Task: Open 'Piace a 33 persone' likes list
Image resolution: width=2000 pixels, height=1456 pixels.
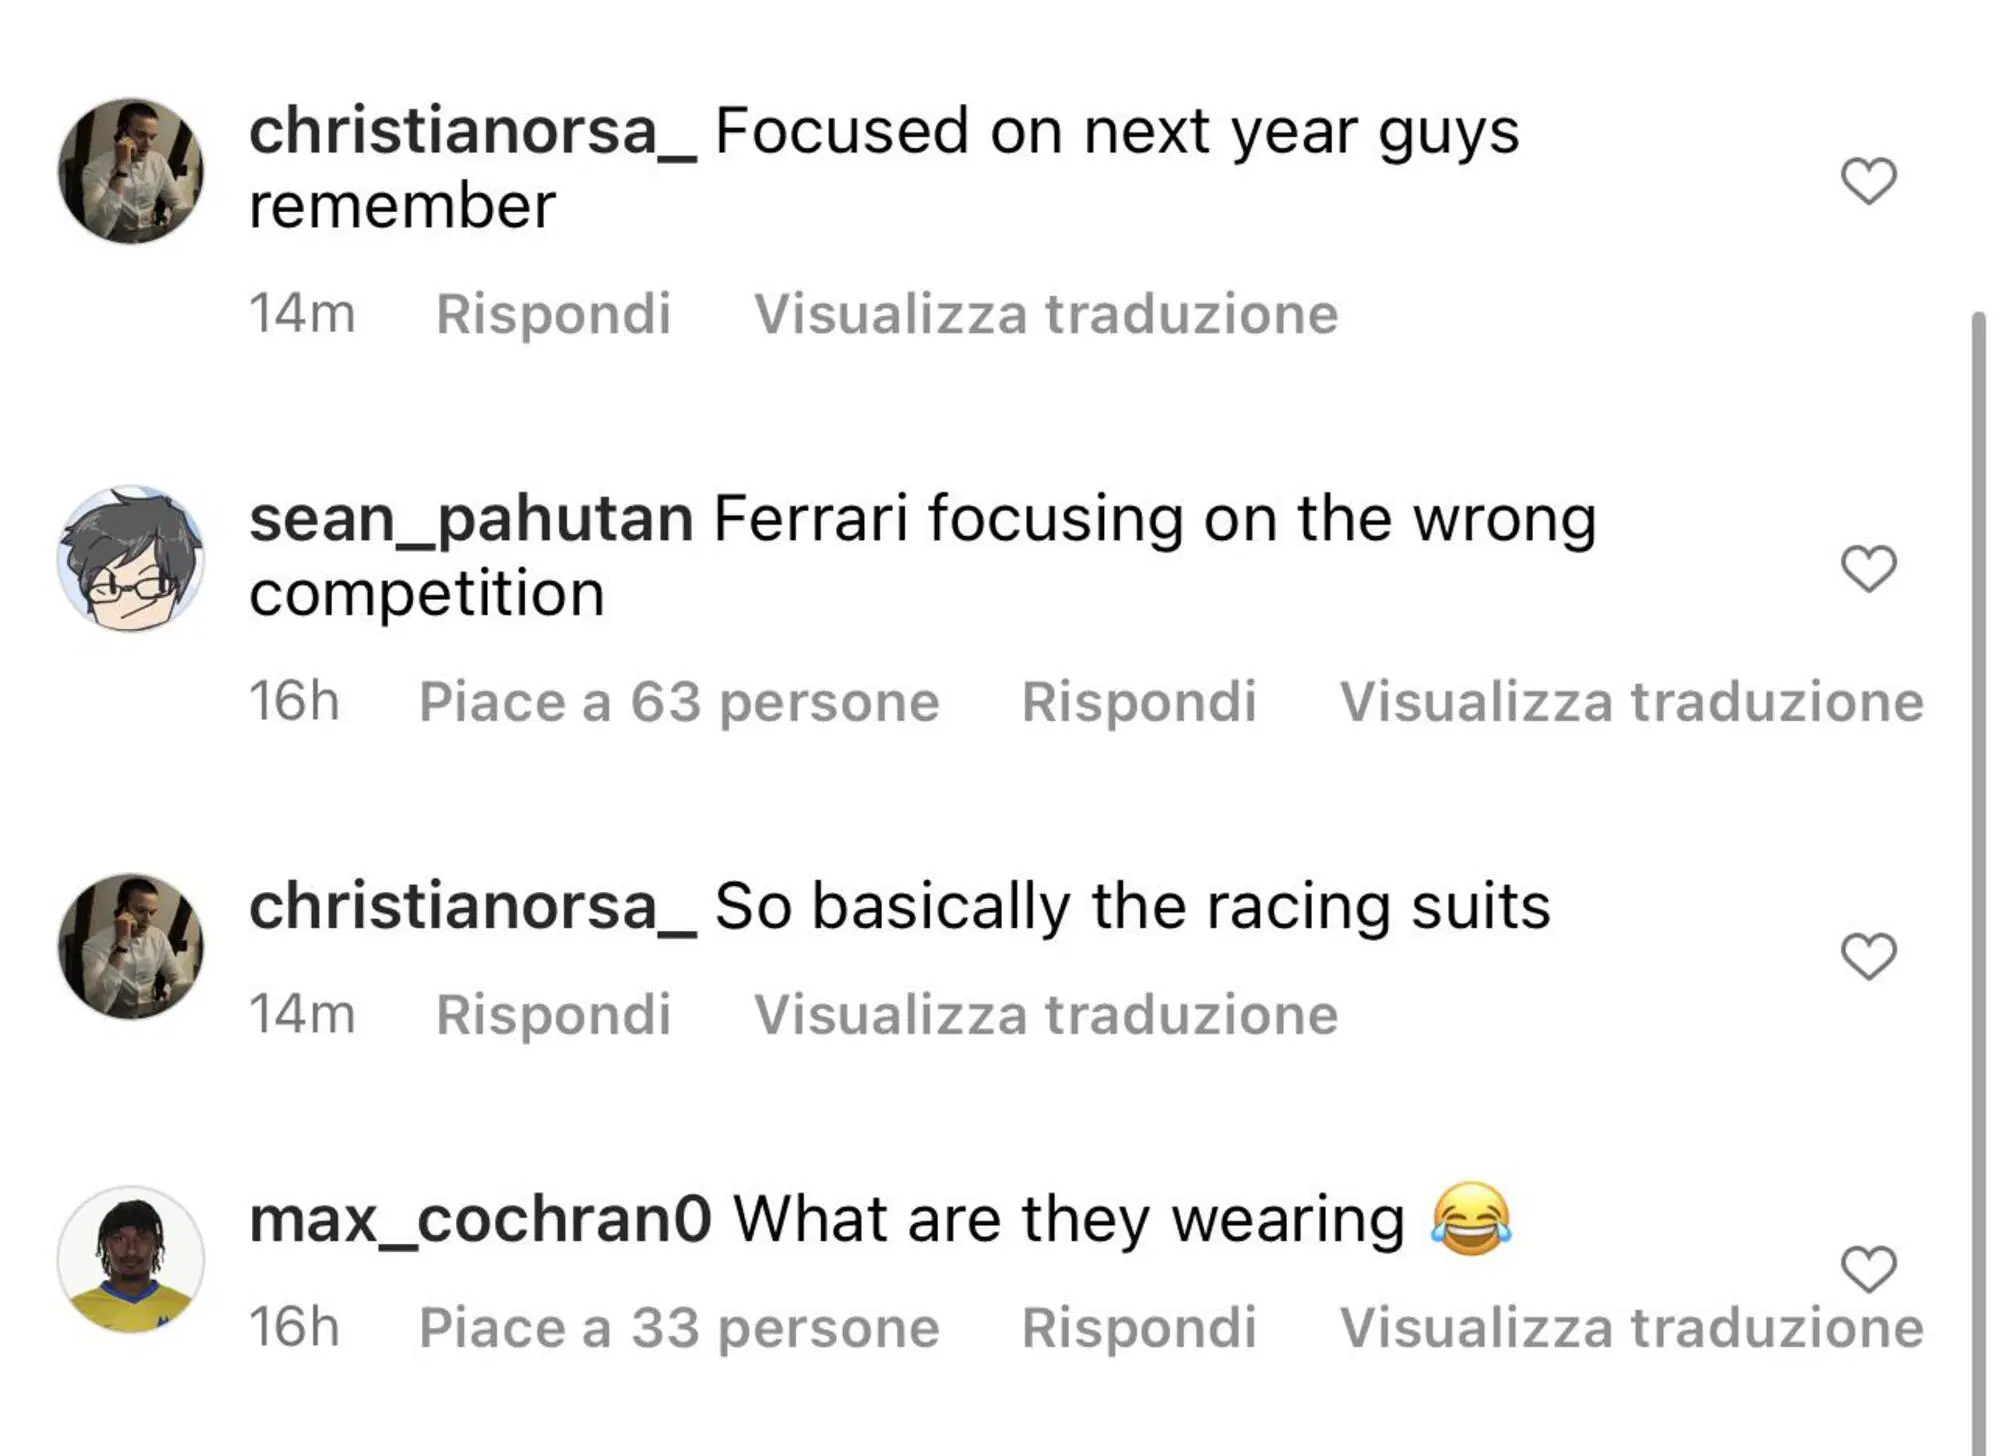Action: coord(678,1327)
